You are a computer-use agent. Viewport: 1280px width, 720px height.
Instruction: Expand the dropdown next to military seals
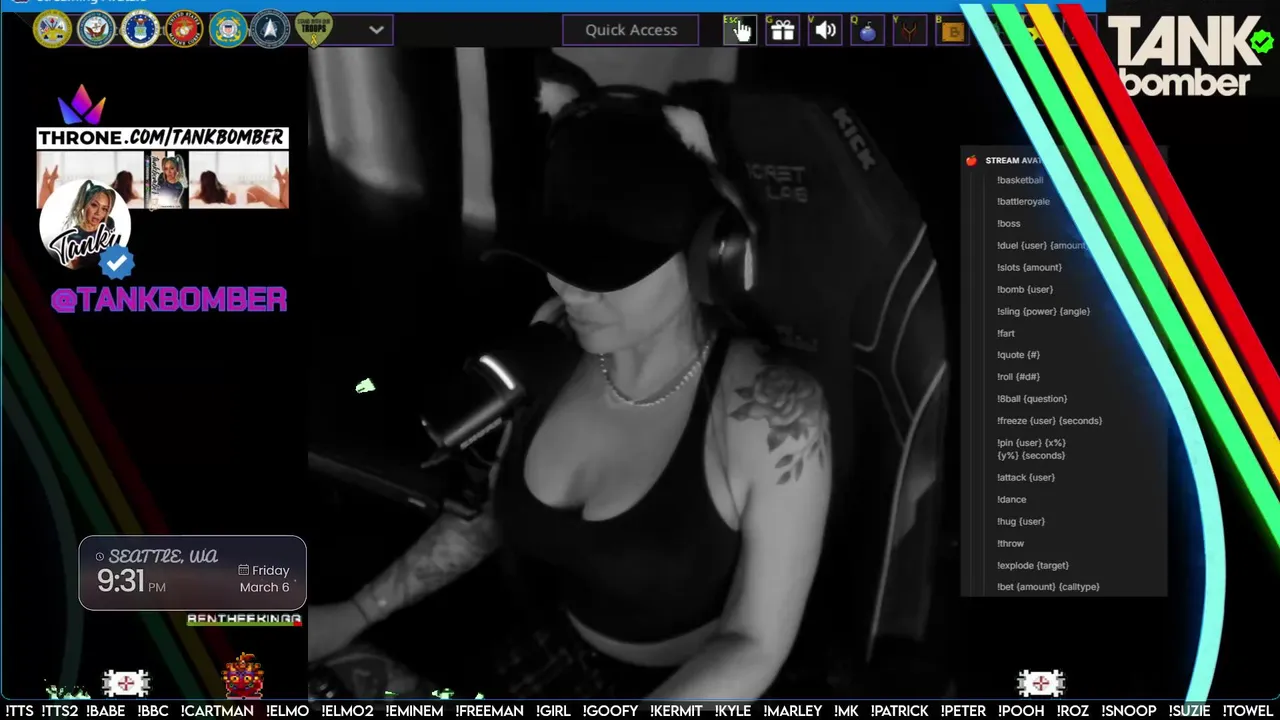[x=376, y=30]
